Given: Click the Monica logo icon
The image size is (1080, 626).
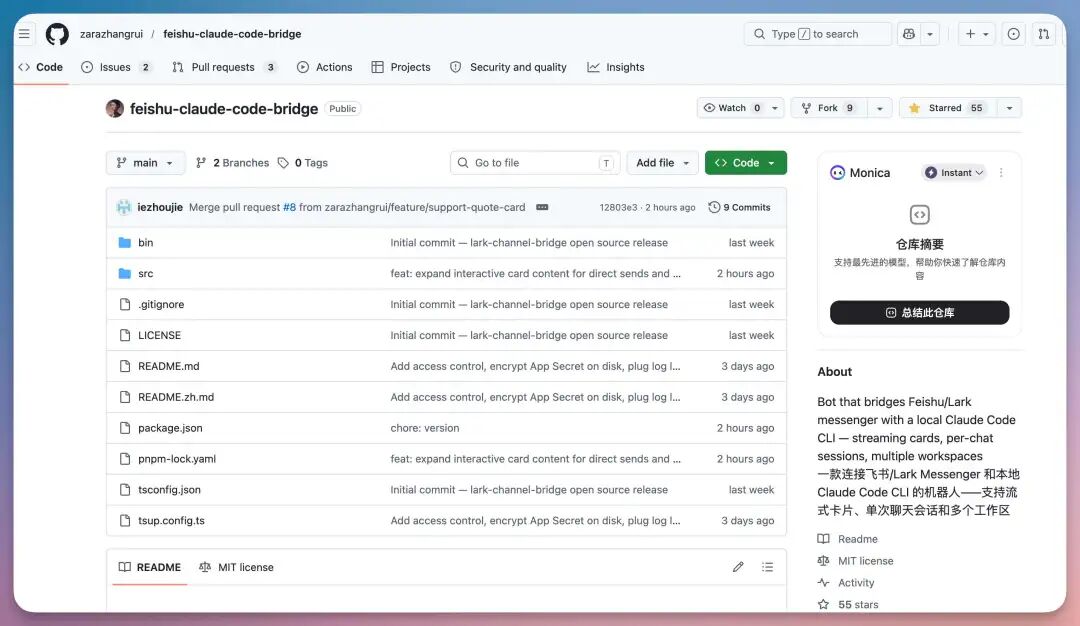Looking at the screenshot, I should coord(838,173).
